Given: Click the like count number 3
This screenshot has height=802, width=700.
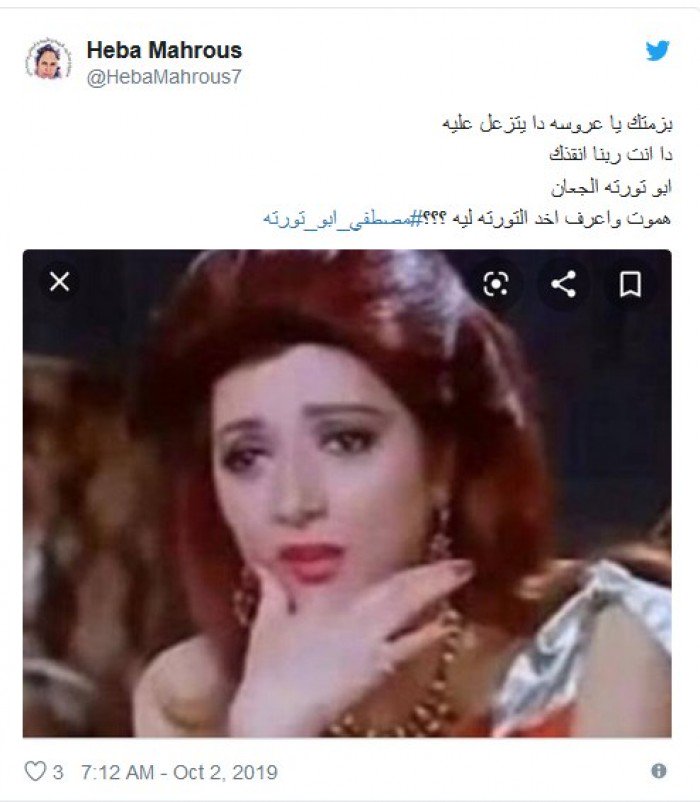Looking at the screenshot, I should [x=58, y=772].
